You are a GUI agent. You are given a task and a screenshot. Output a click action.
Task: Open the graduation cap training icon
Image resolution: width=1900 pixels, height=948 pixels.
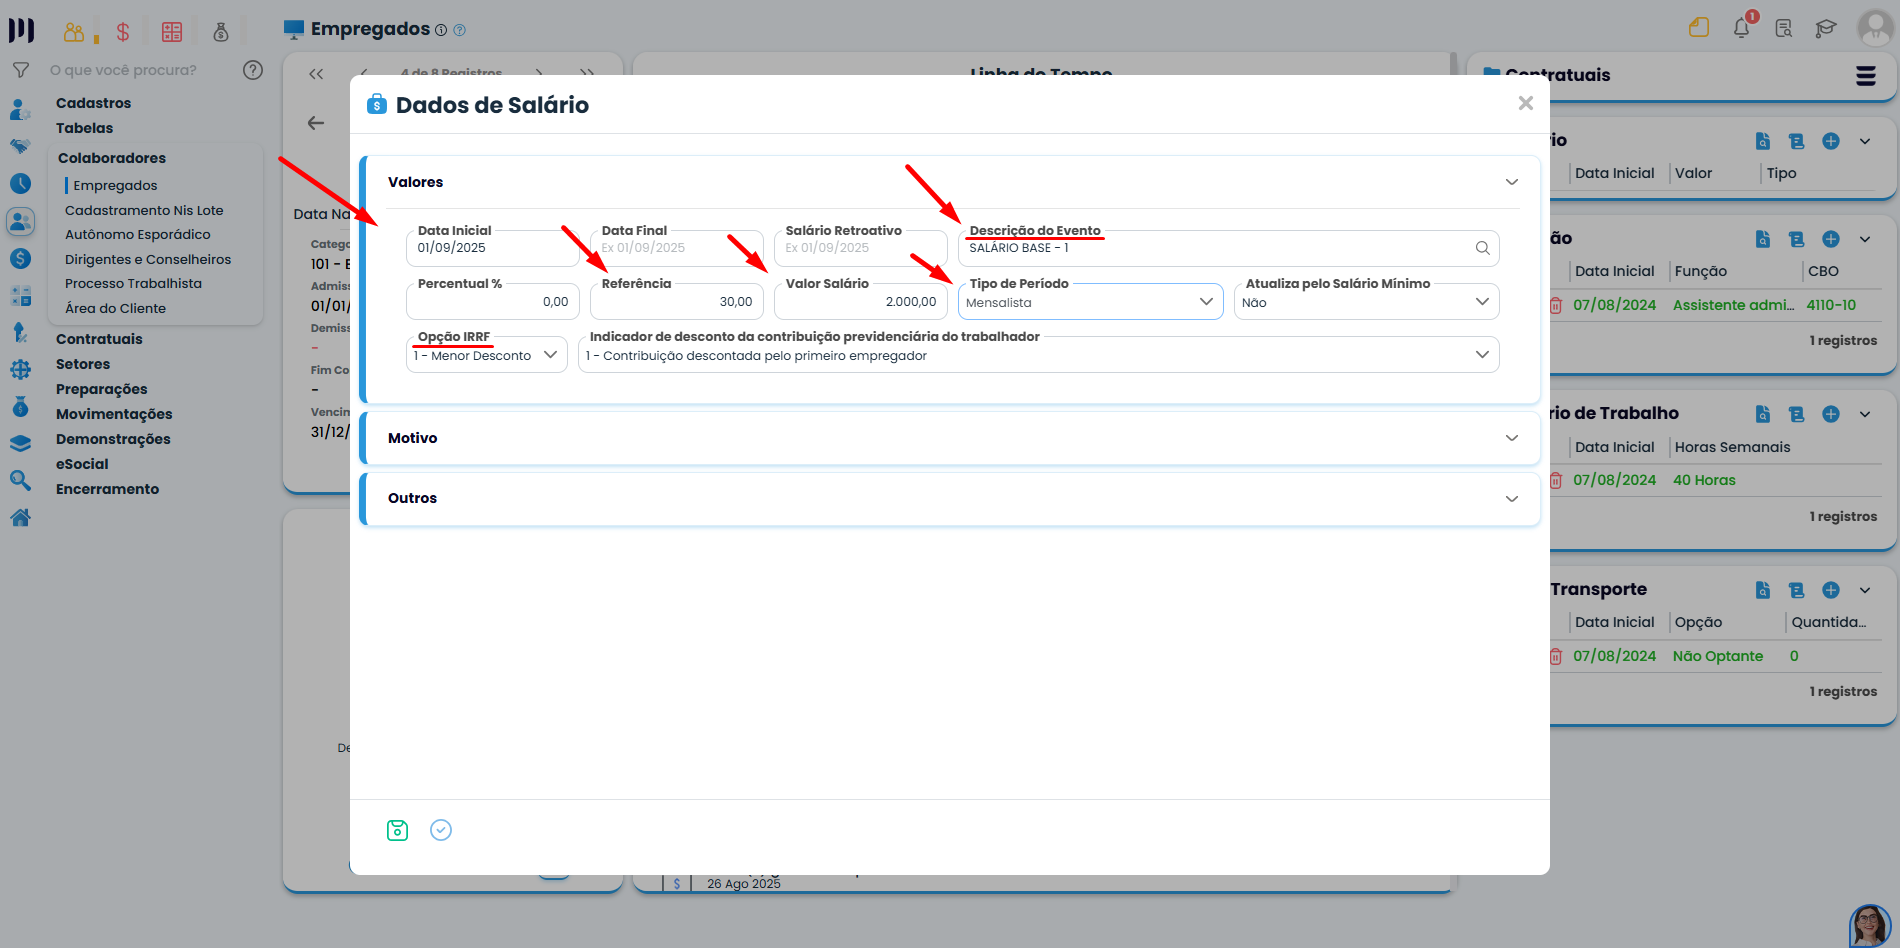pyautogui.click(x=1826, y=28)
